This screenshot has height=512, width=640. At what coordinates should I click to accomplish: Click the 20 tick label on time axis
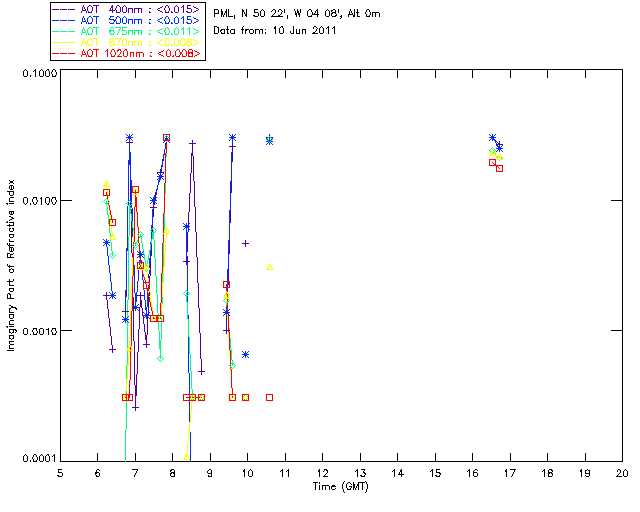[622, 472]
